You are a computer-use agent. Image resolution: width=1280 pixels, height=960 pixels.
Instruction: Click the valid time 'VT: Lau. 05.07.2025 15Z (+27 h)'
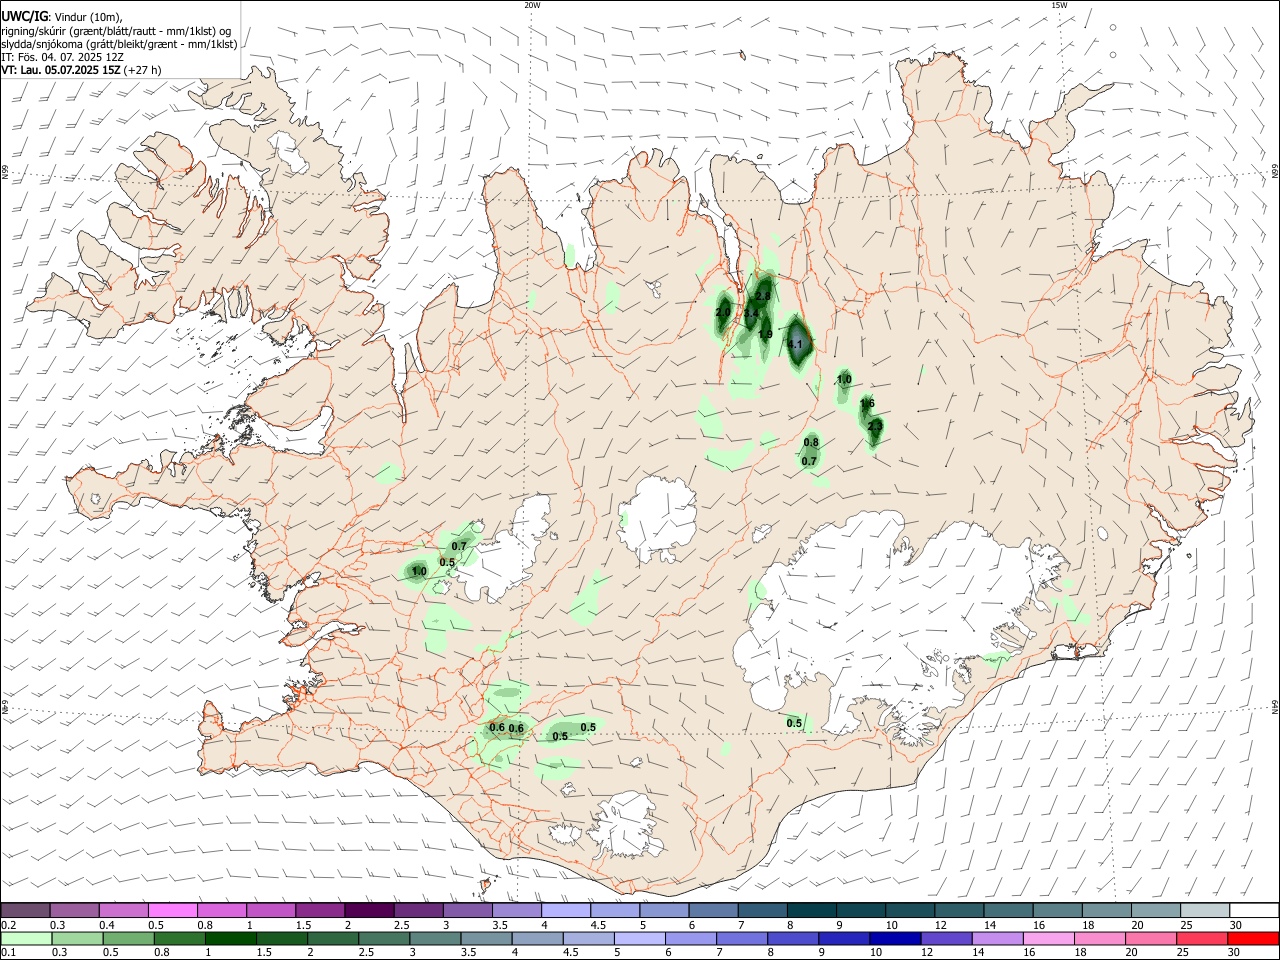pos(81,70)
